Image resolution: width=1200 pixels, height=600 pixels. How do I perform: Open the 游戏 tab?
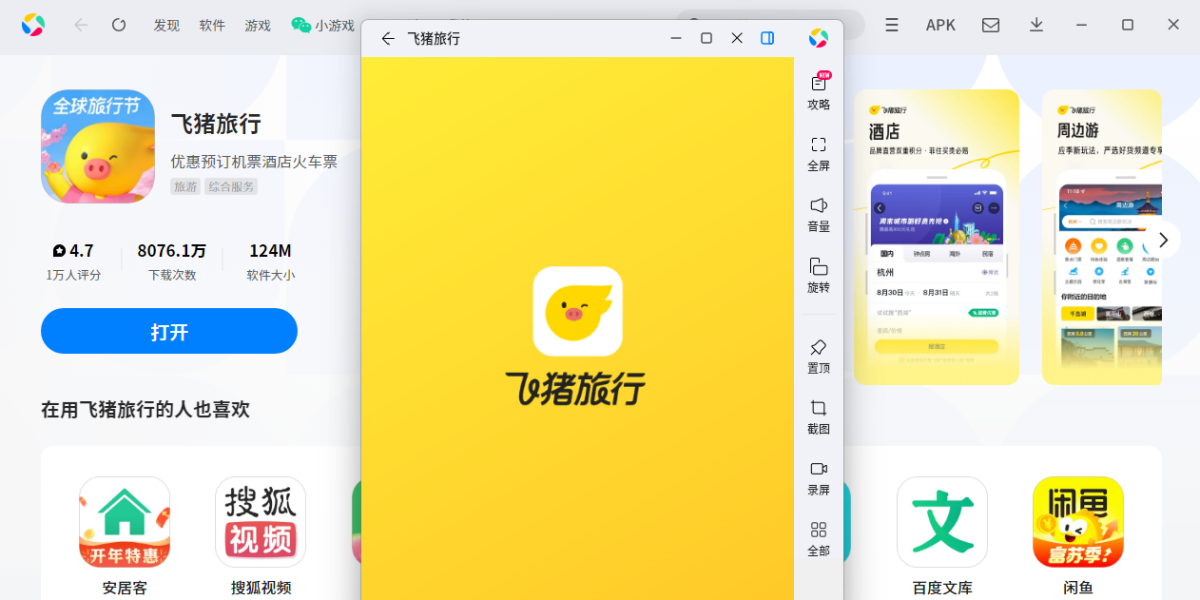click(x=258, y=25)
